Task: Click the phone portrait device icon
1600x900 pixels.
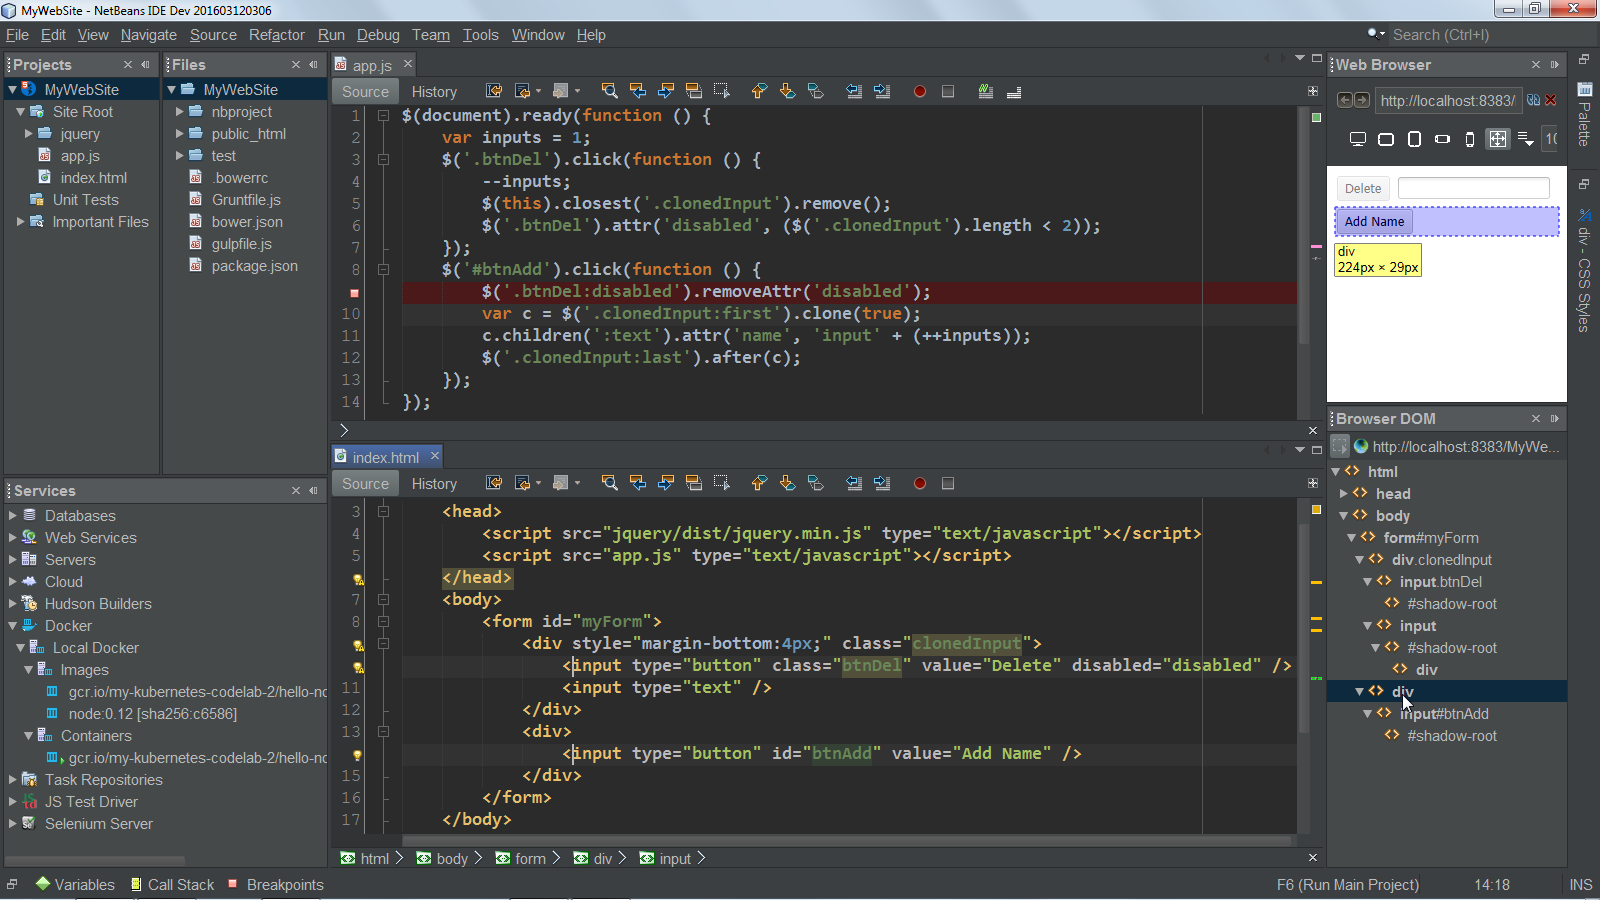Action: (x=1470, y=139)
